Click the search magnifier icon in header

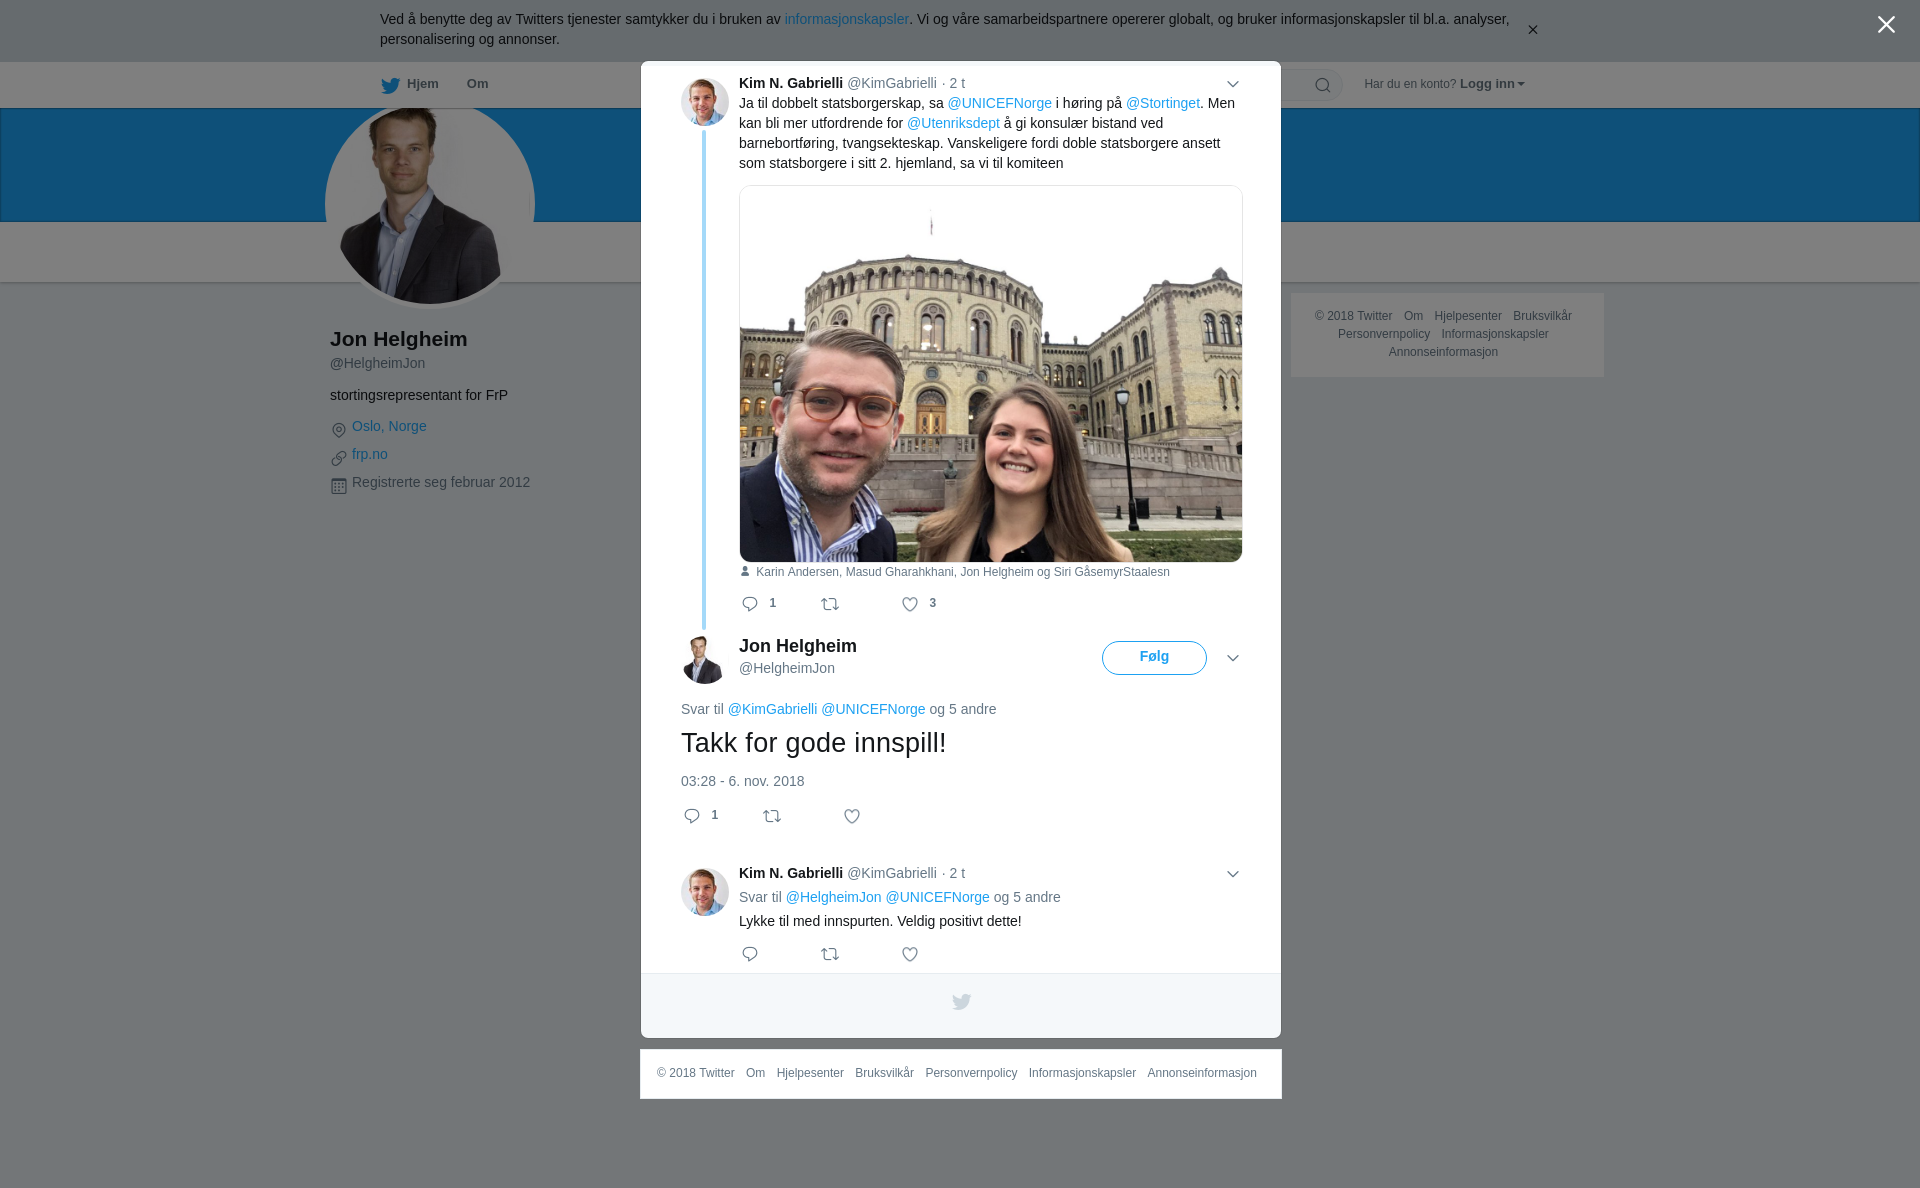coord(1323,85)
